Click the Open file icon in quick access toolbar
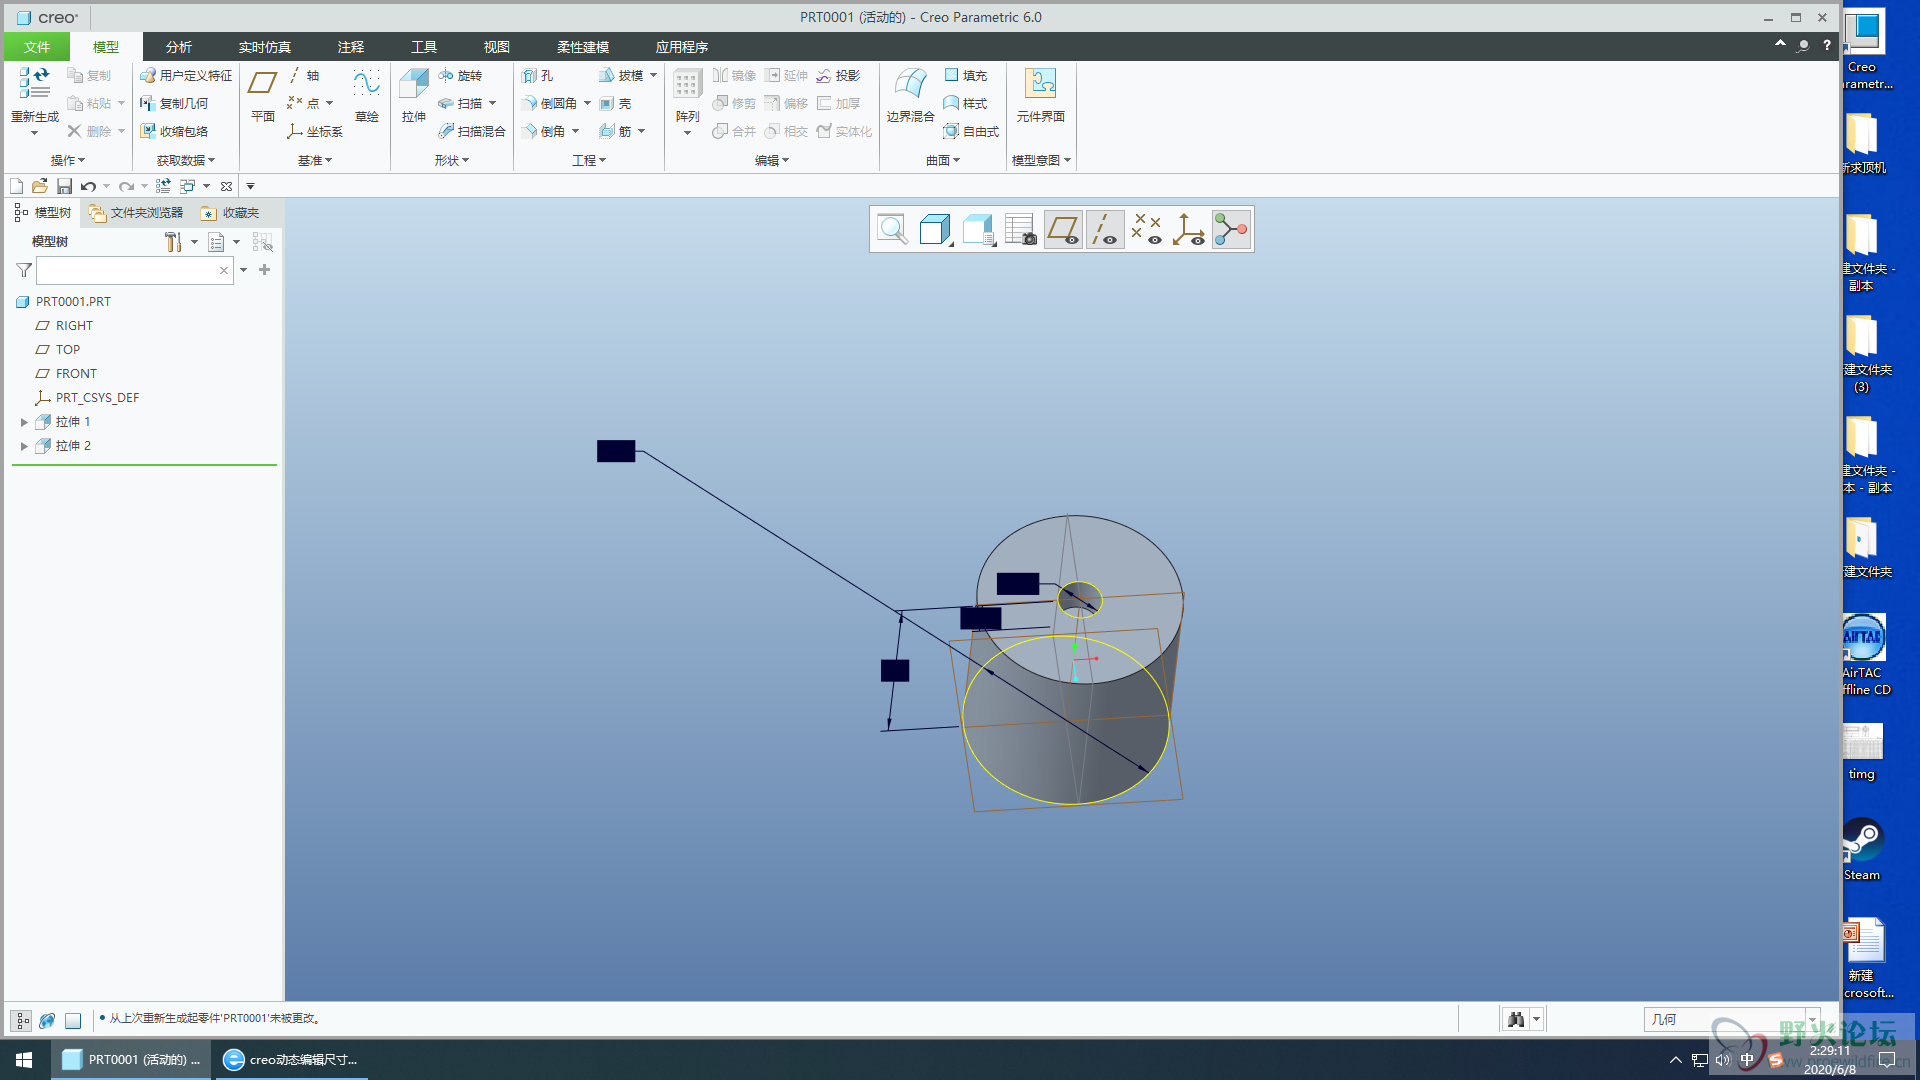The height and width of the screenshot is (1080, 1920). click(40, 186)
